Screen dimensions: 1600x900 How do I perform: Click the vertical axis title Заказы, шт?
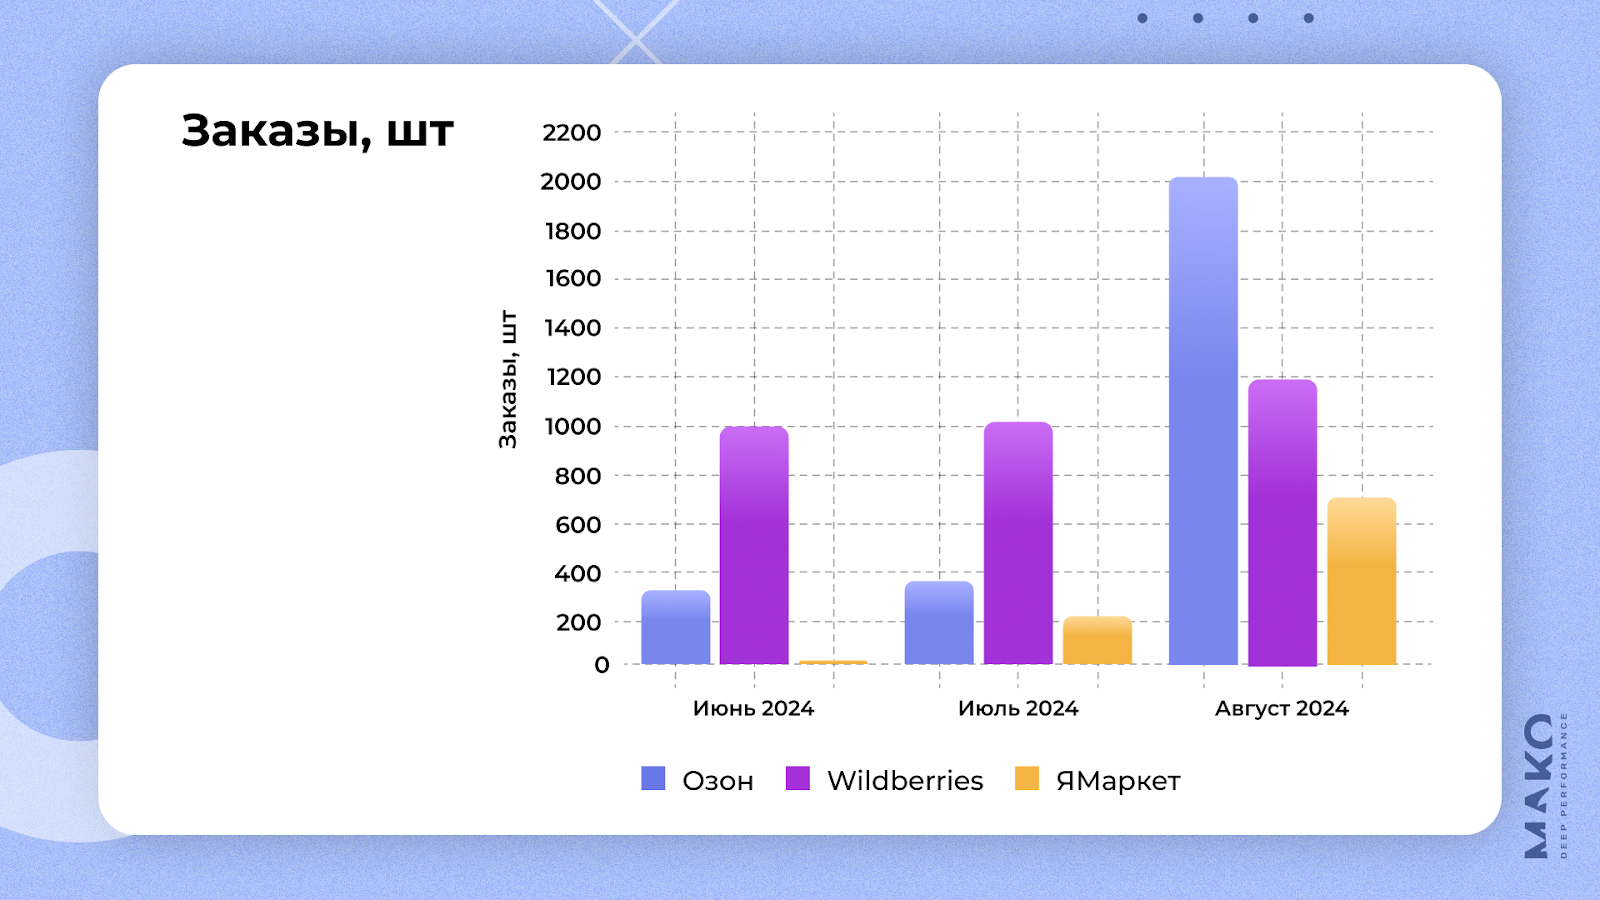(508, 379)
